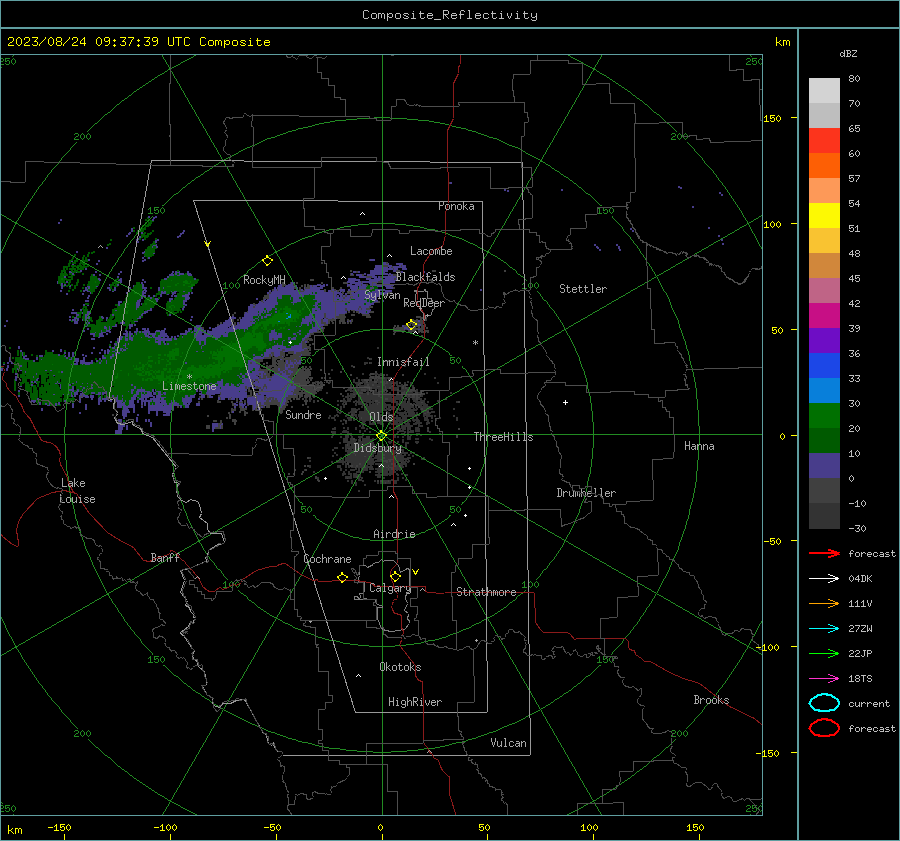The height and width of the screenshot is (841, 900).
Task: Click the red forecast ellipse icon
Action: [x=824, y=728]
